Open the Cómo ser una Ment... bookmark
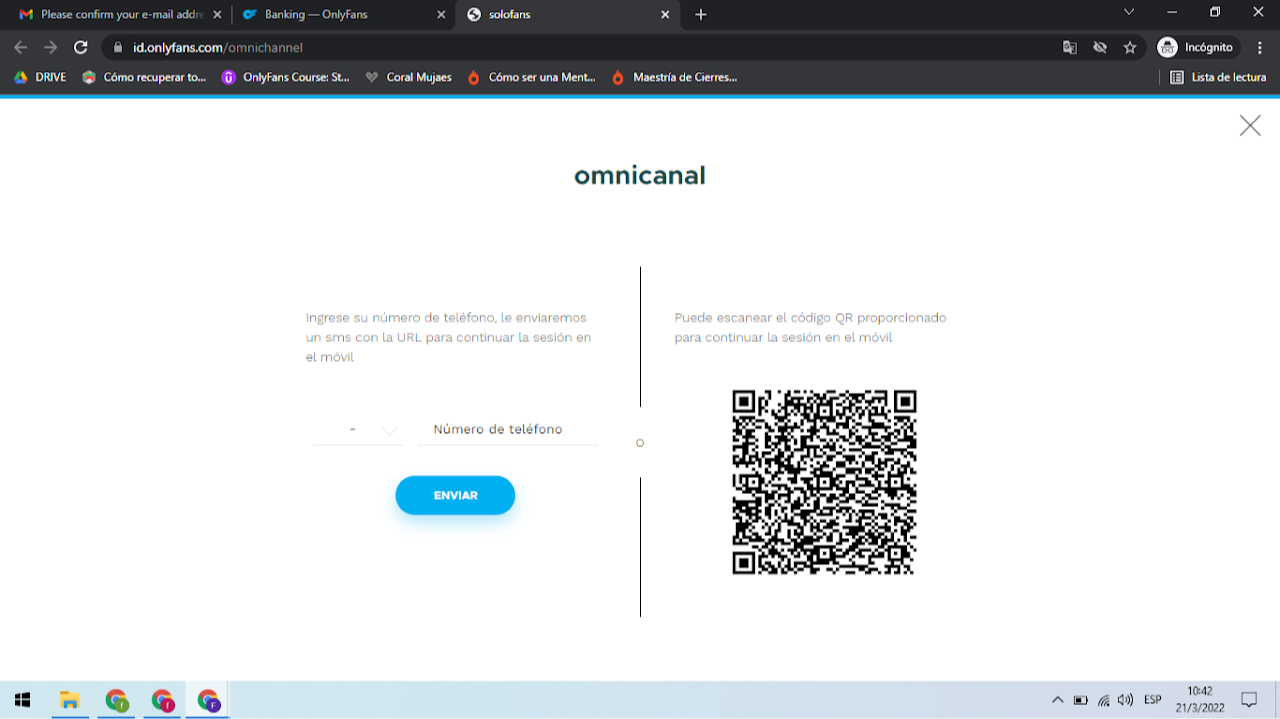 point(531,77)
